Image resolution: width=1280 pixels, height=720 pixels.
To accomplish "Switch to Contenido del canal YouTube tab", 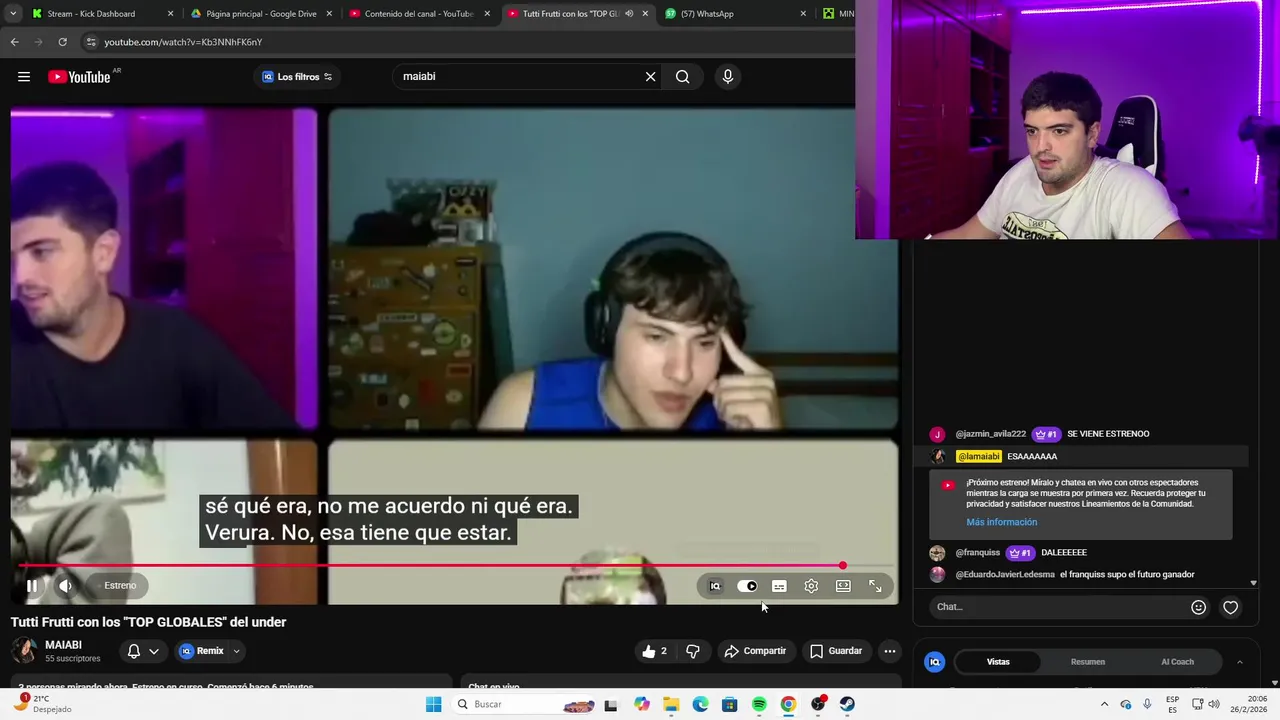I will click(x=418, y=14).
